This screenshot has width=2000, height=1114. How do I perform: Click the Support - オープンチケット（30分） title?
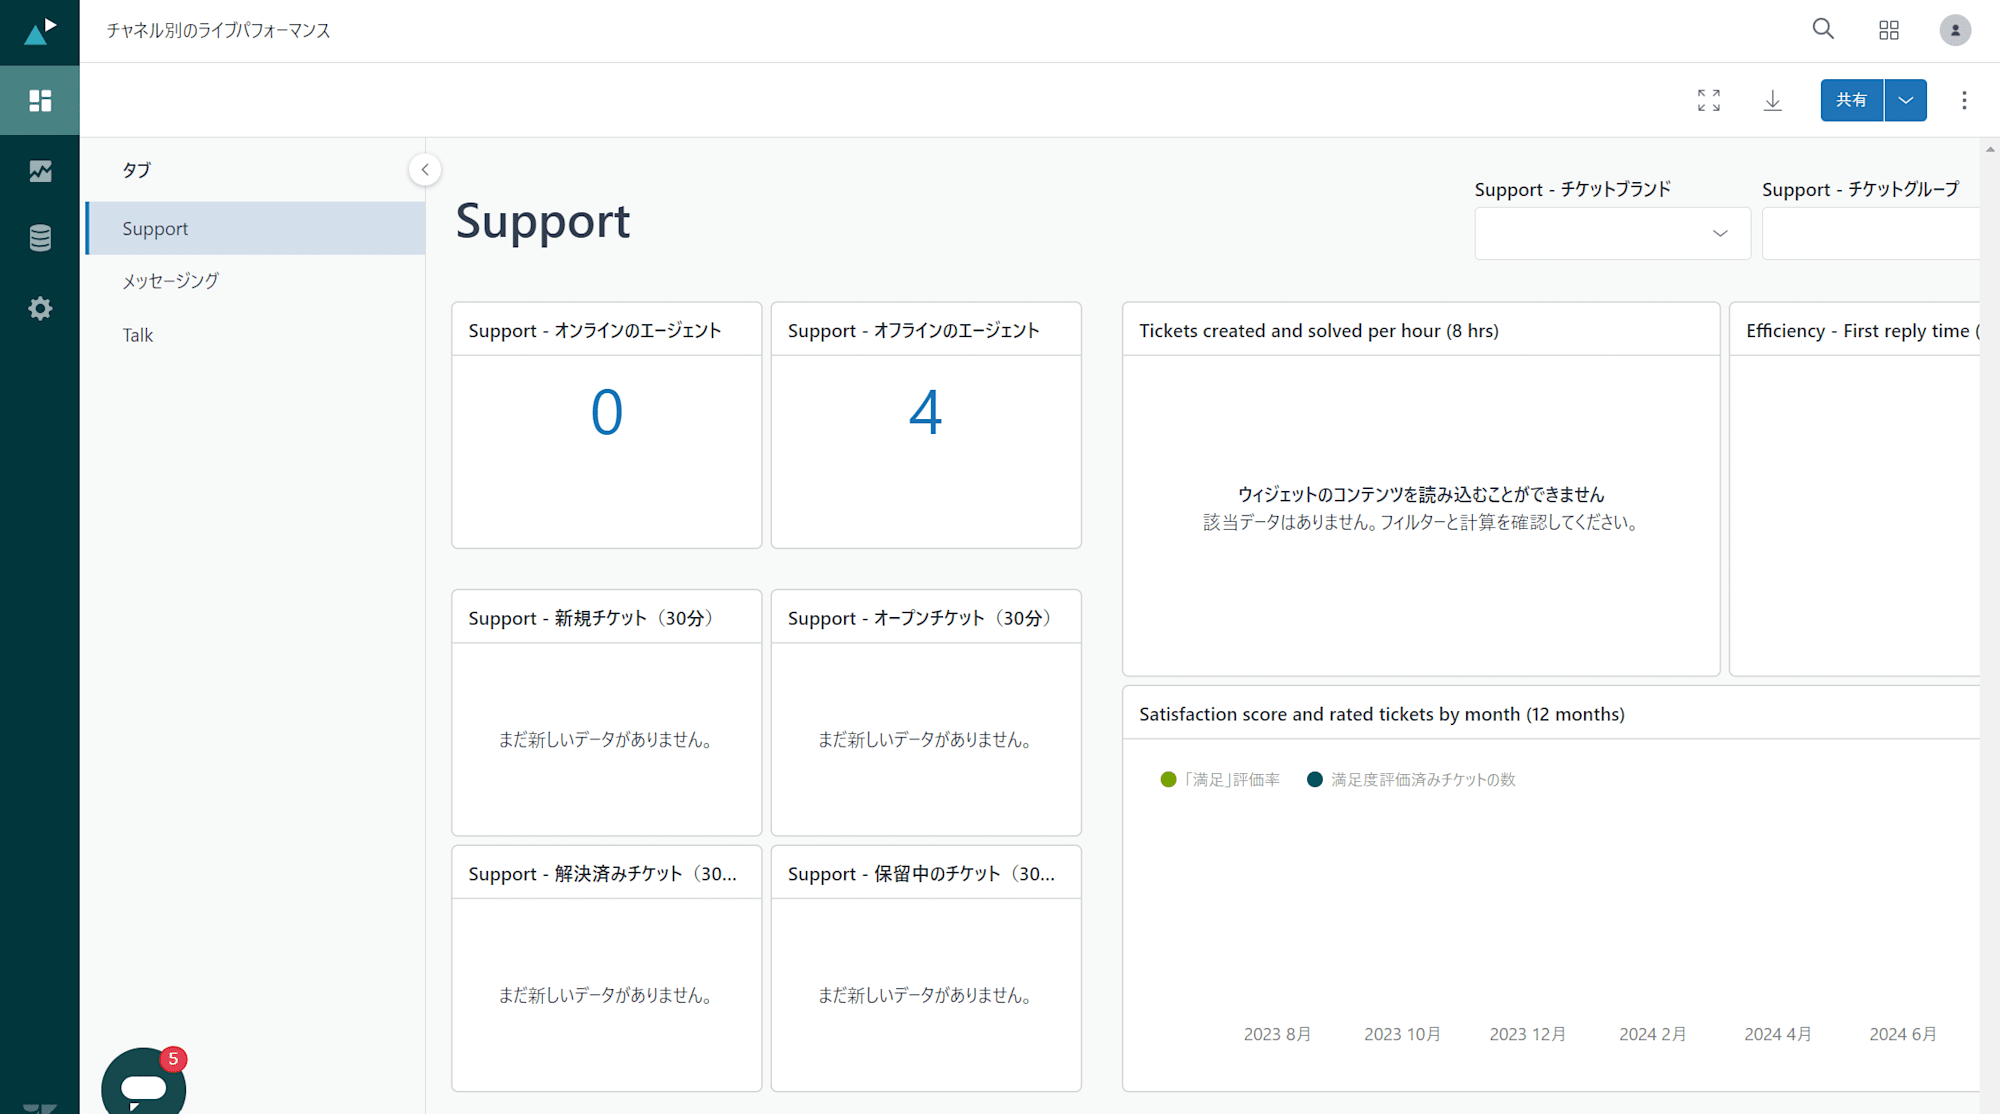pos(924,618)
